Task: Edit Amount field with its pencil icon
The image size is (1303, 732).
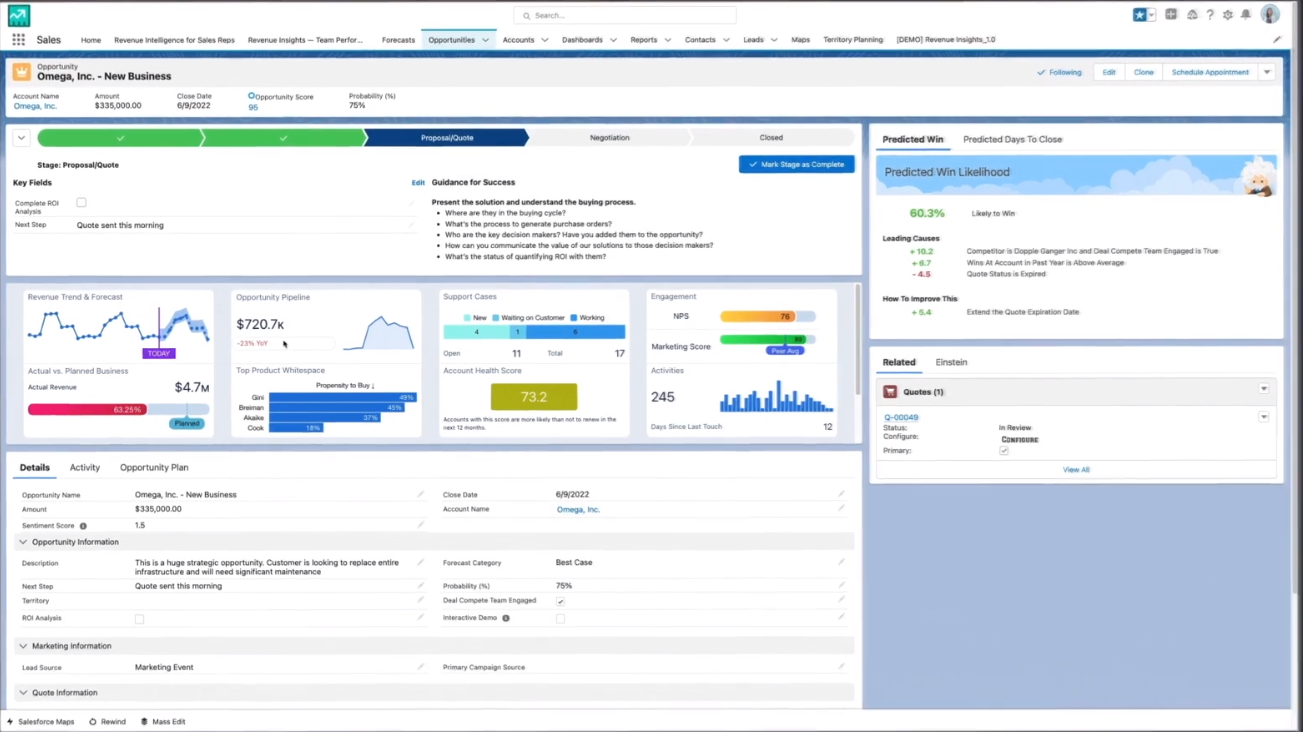Action: tap(421, 509)
